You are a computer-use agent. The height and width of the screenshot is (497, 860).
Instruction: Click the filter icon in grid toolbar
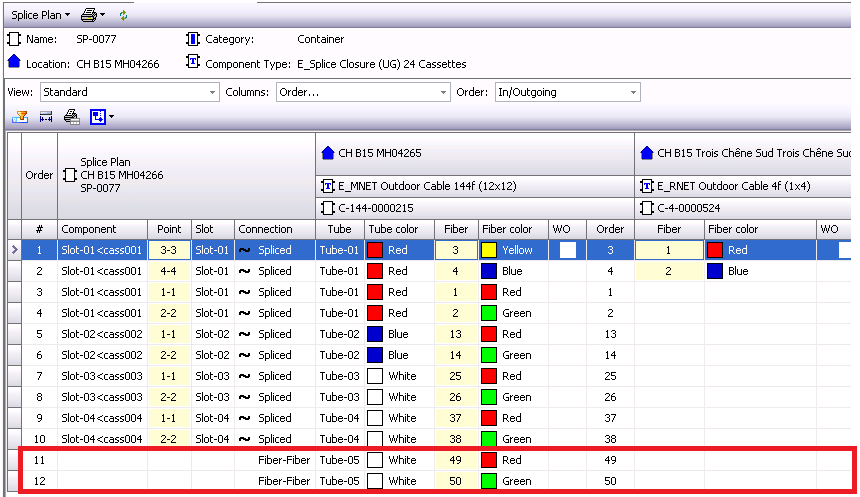tap(20, 117)
